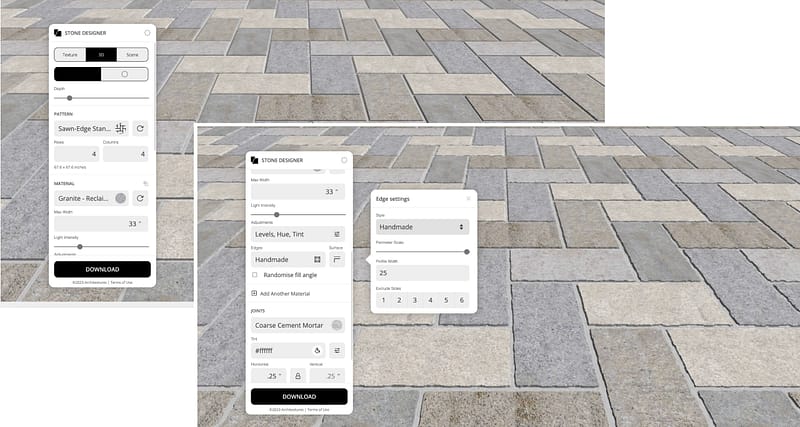Click the Coarse Cement Mortar swatch circle

tap(337, 325)
